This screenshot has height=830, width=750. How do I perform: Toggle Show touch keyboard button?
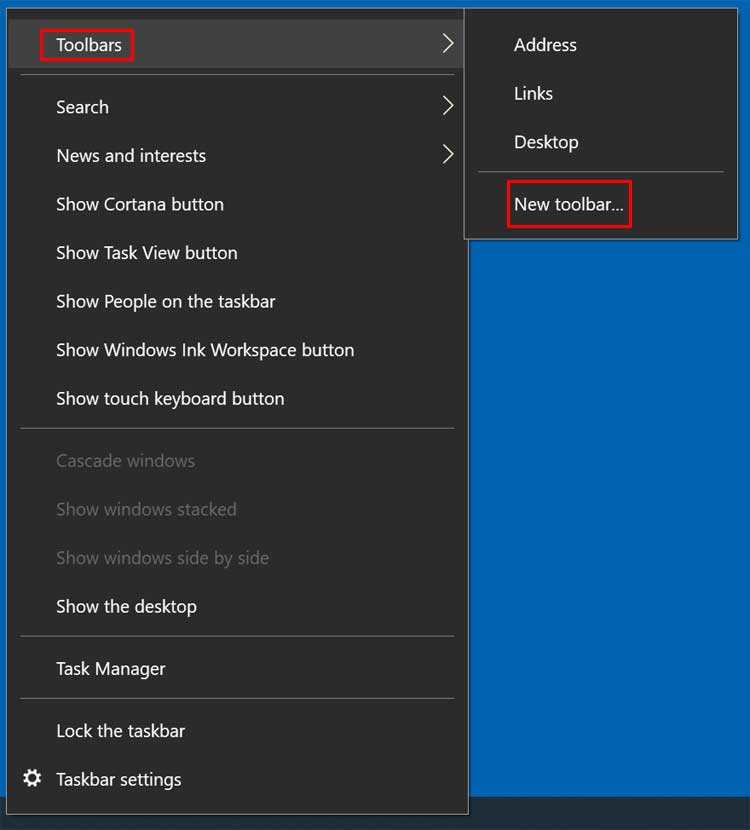tap(236, 399)
